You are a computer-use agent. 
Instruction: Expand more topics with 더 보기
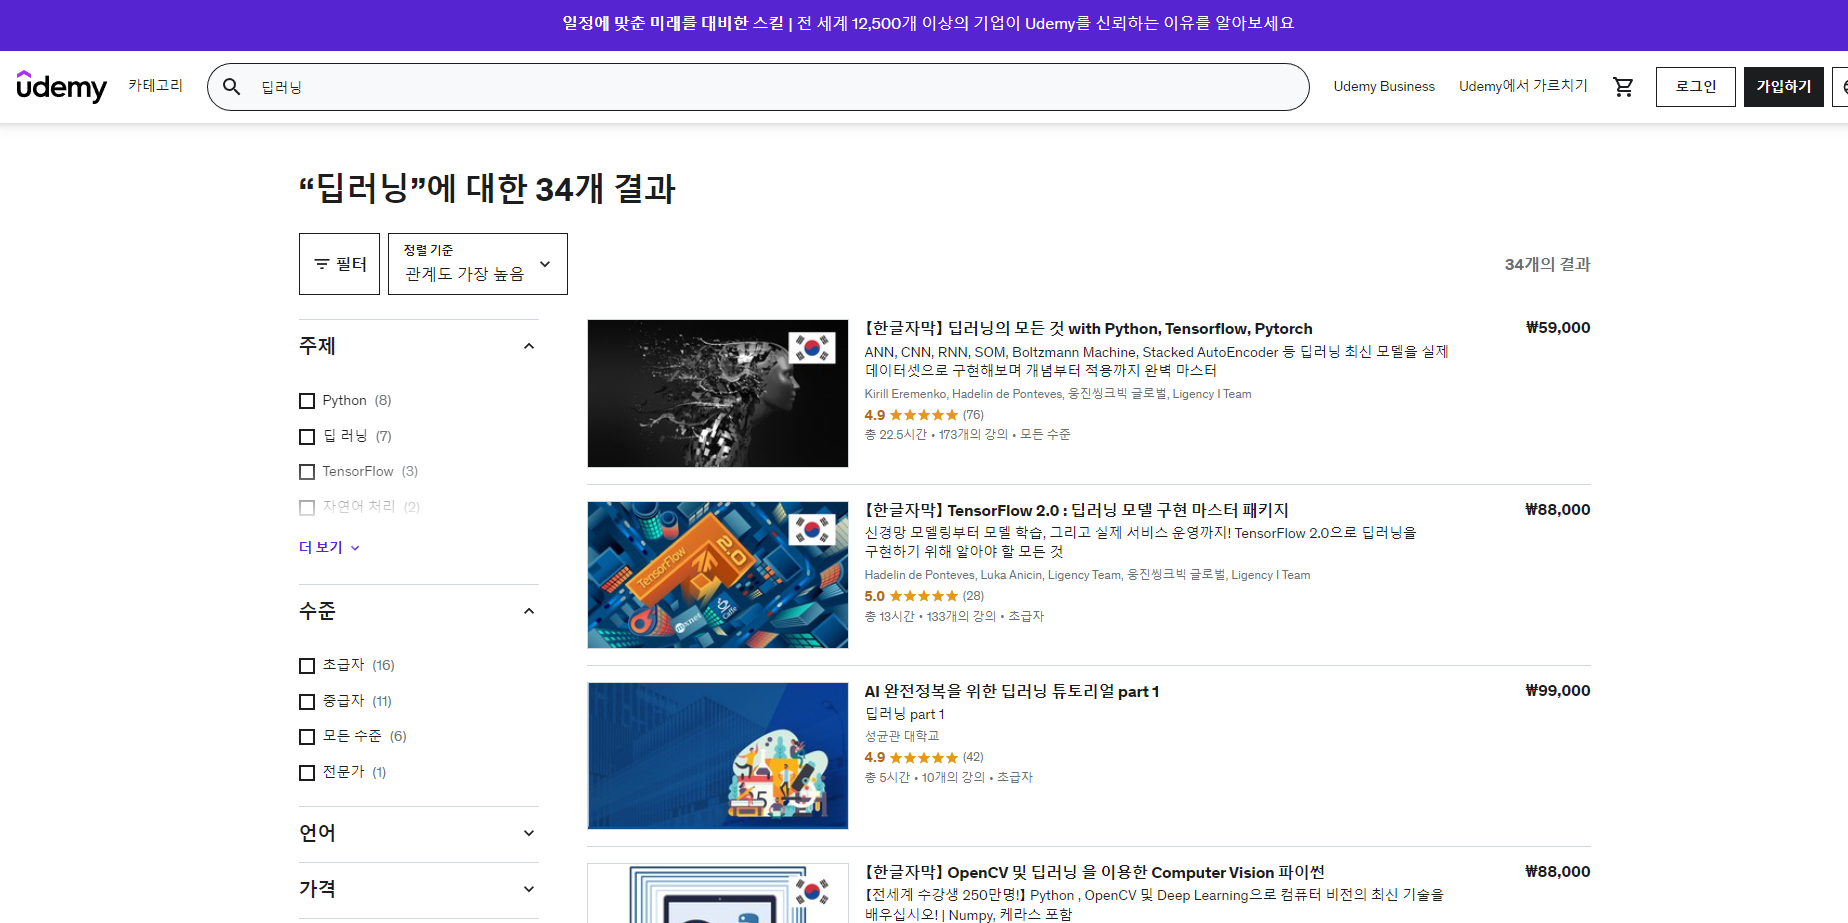329,547
